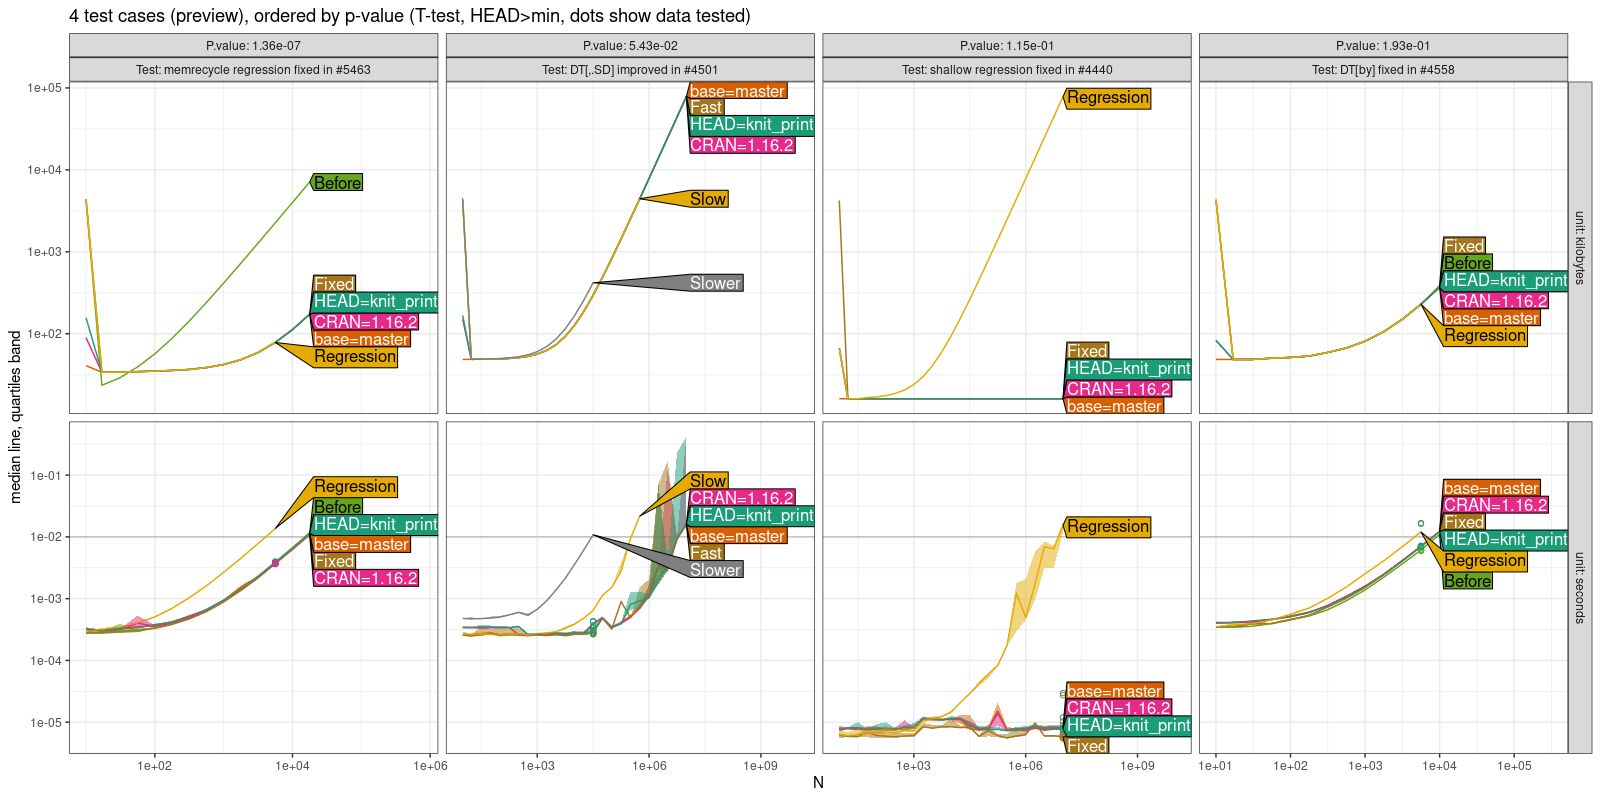This screenshot has height=800, width=1600.
Task: Click 'Fixed' label in memrecycle seconds panel
Action: click(334, 562)
